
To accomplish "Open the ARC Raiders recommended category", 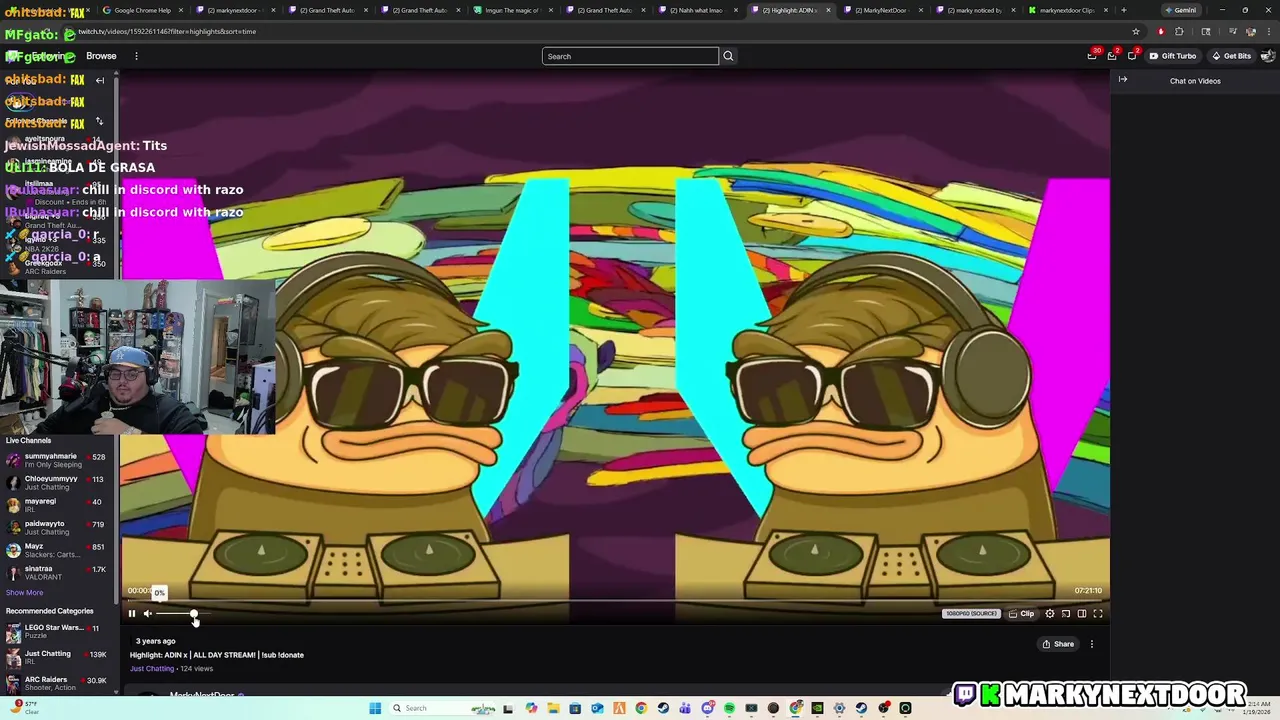I will 56,683.
